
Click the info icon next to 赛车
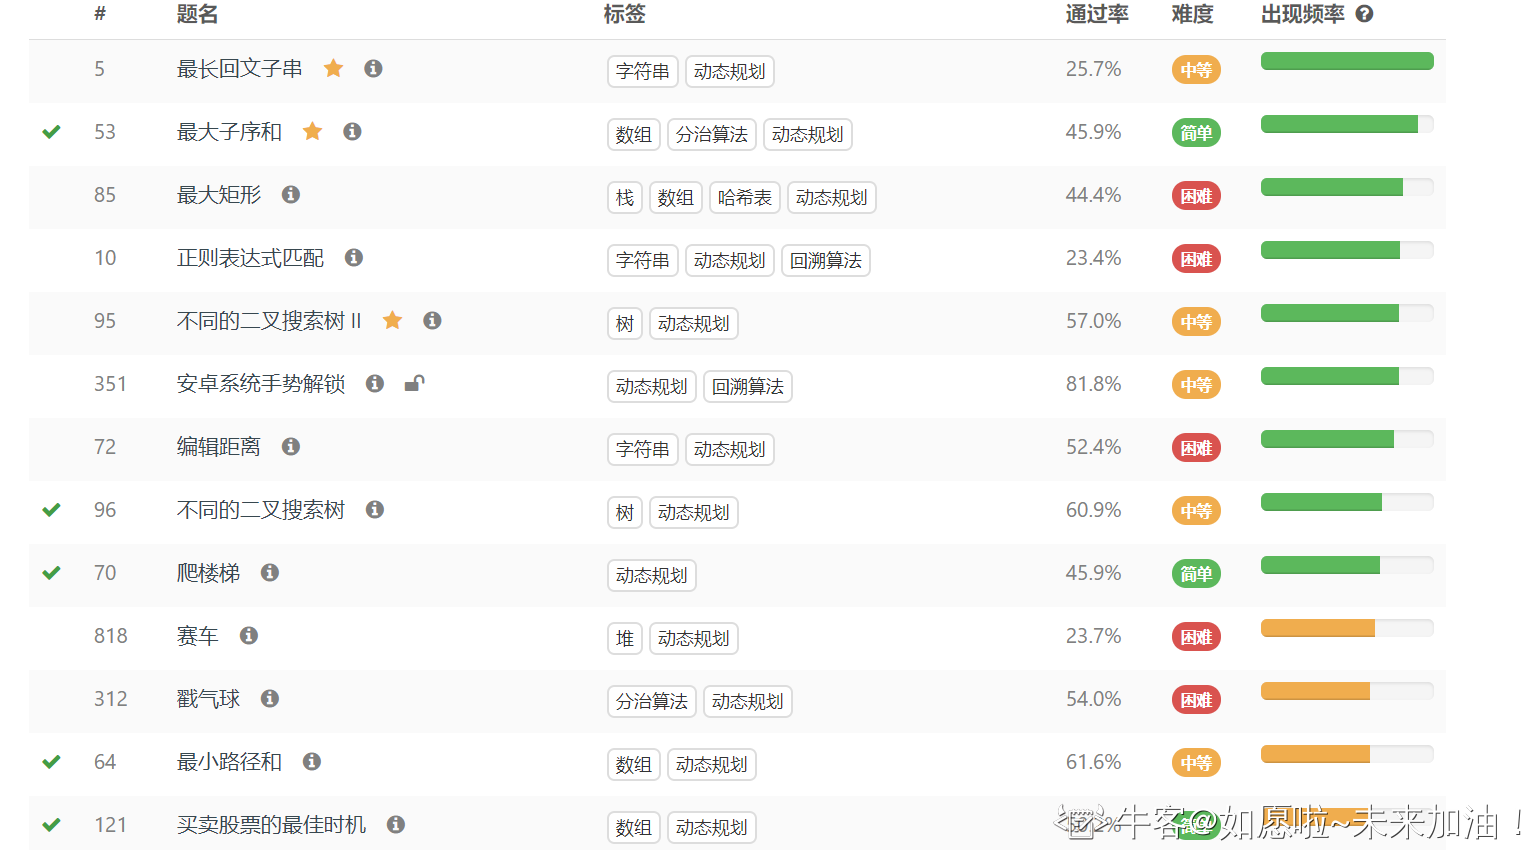pos(249,635)
